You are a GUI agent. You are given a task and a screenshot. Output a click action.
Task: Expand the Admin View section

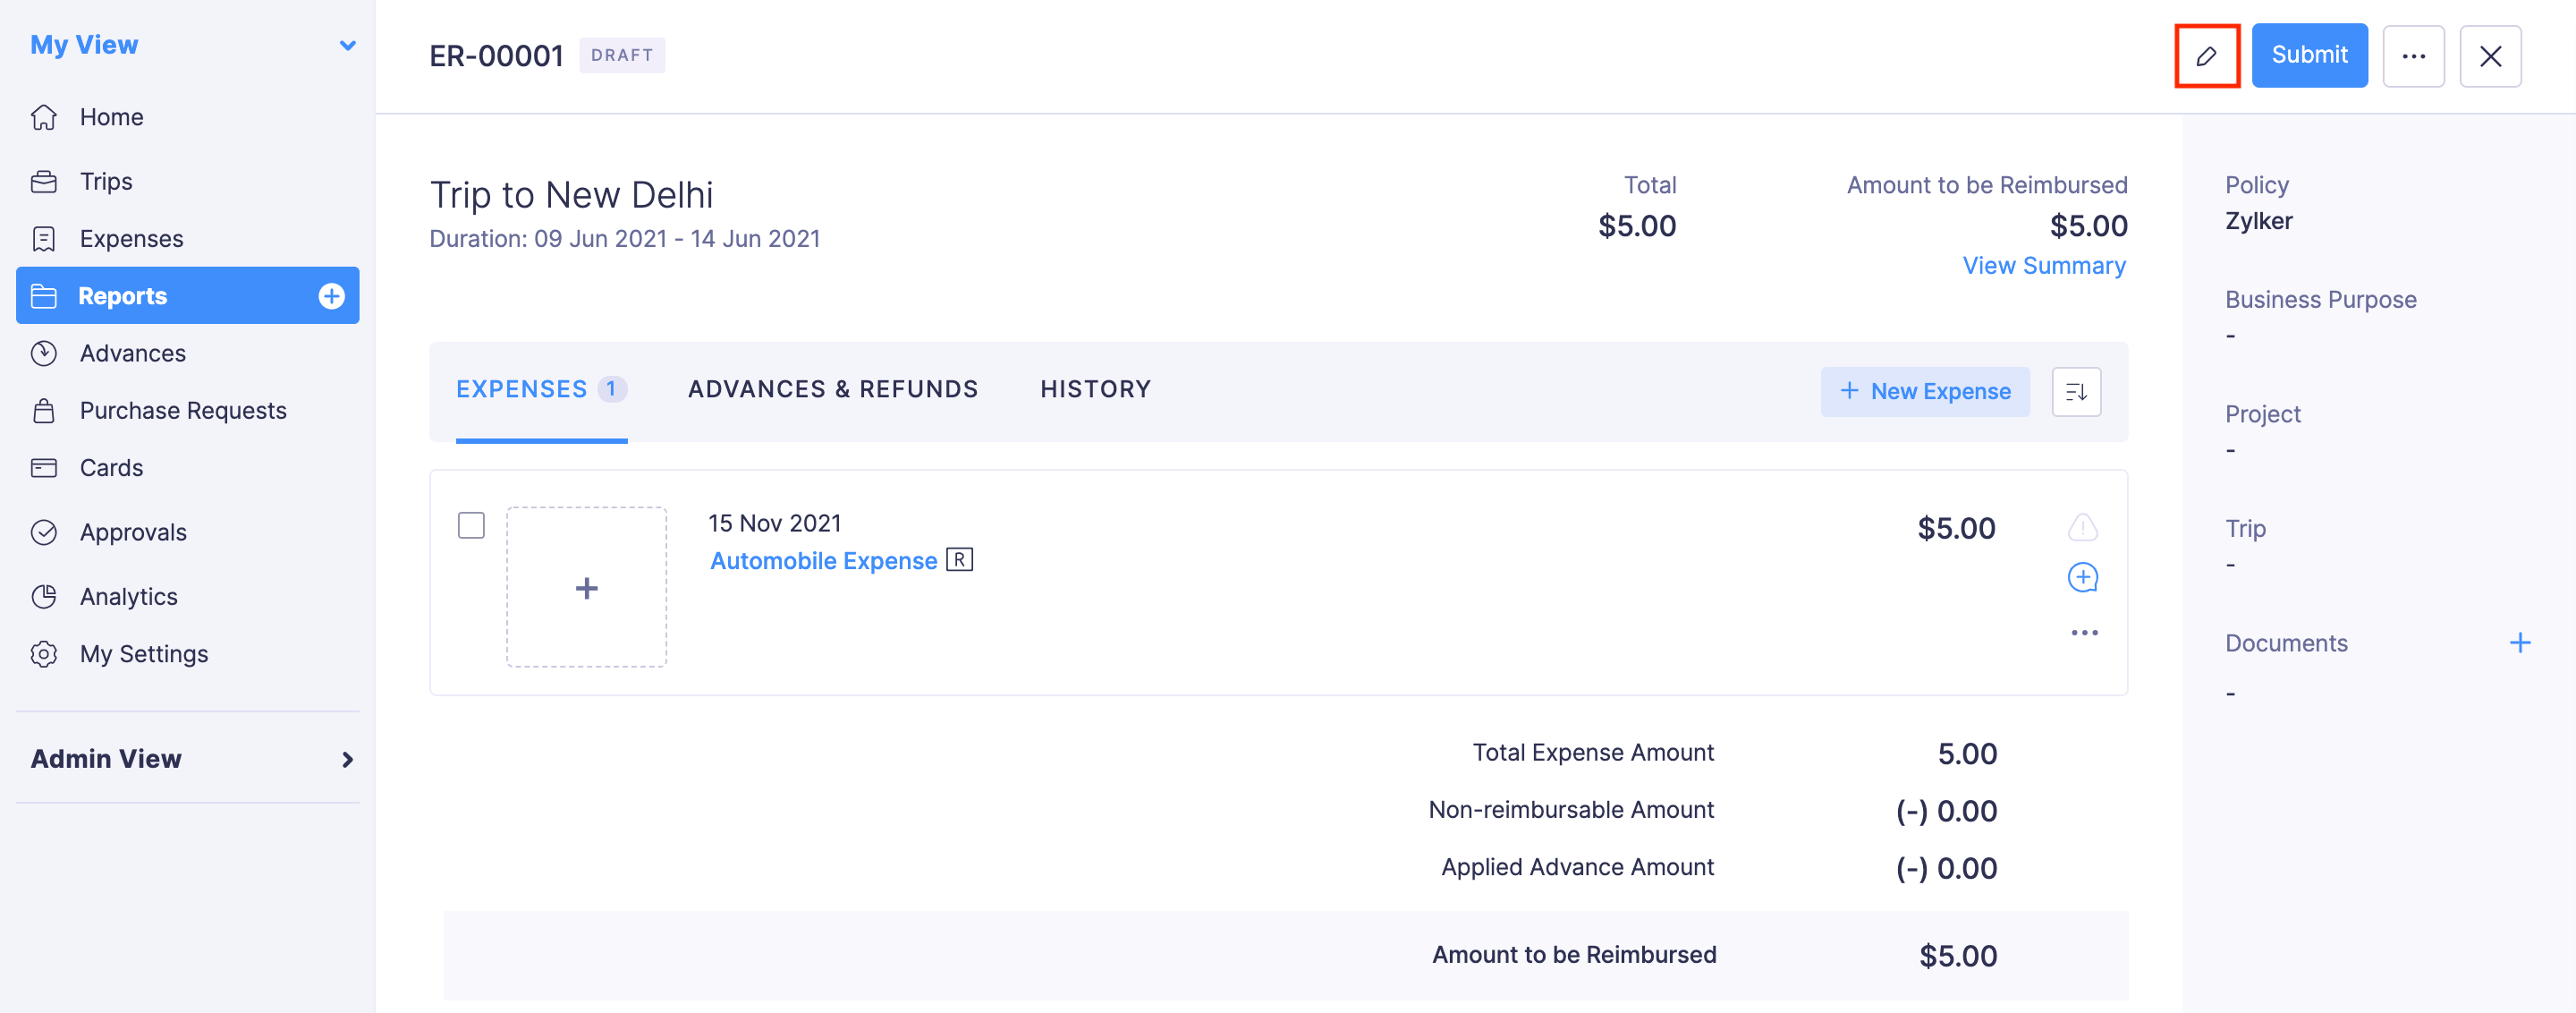click(347, 759)
